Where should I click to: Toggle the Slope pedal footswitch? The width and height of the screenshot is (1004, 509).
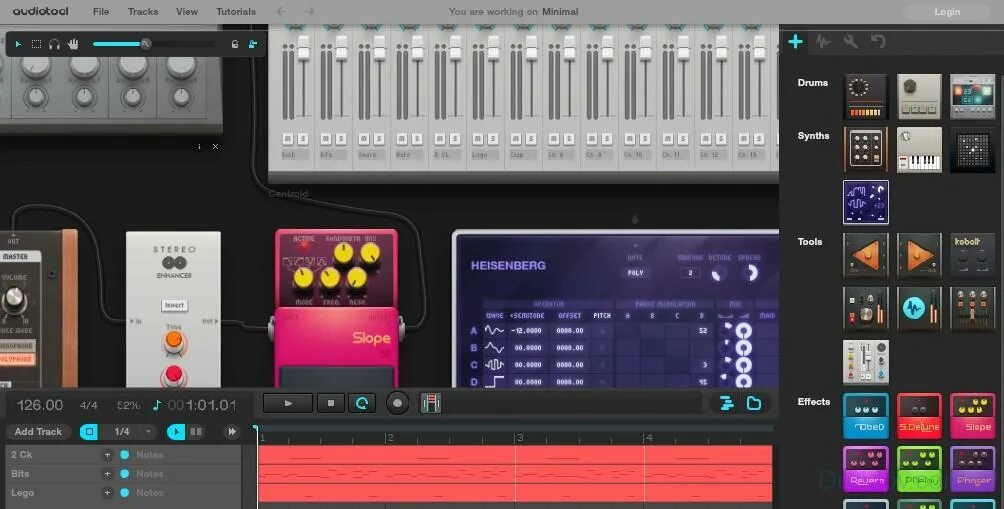point(336,377)
